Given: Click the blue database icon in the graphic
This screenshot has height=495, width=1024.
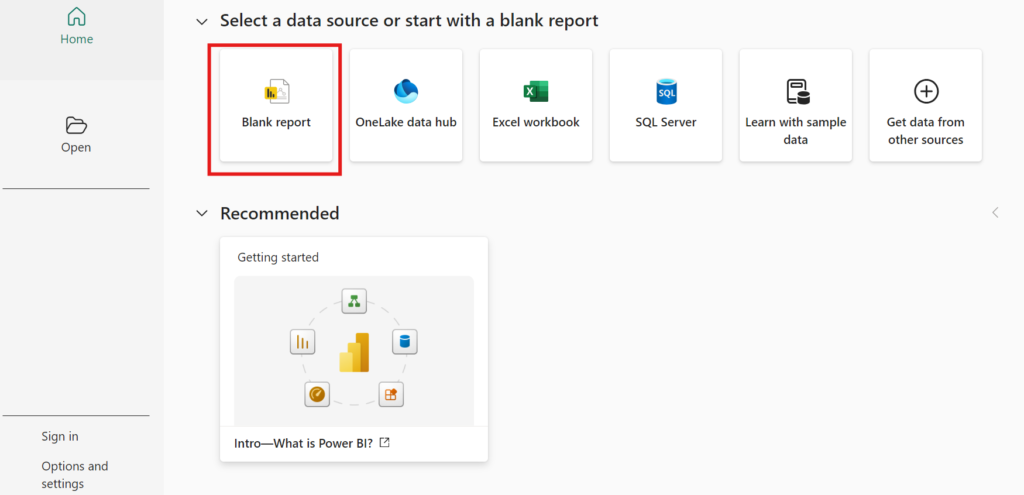Looking at the screenshot, I should coord(405,342).
